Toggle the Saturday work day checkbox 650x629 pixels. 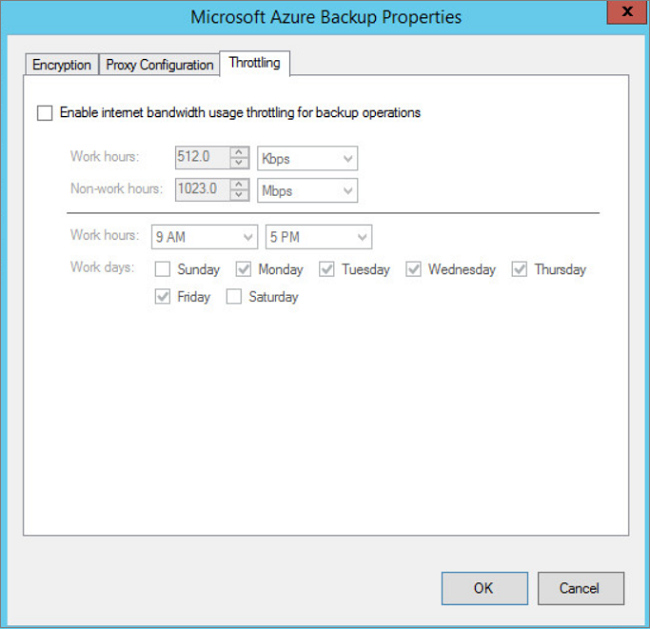(234, 297)
